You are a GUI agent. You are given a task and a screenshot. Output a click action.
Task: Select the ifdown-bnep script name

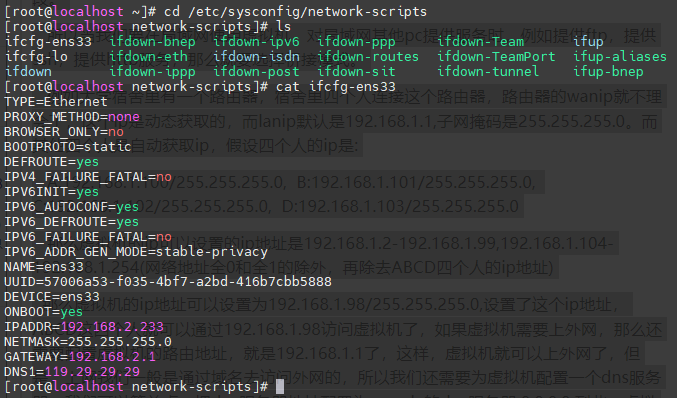pyautogui.click(x=152, y=42)
